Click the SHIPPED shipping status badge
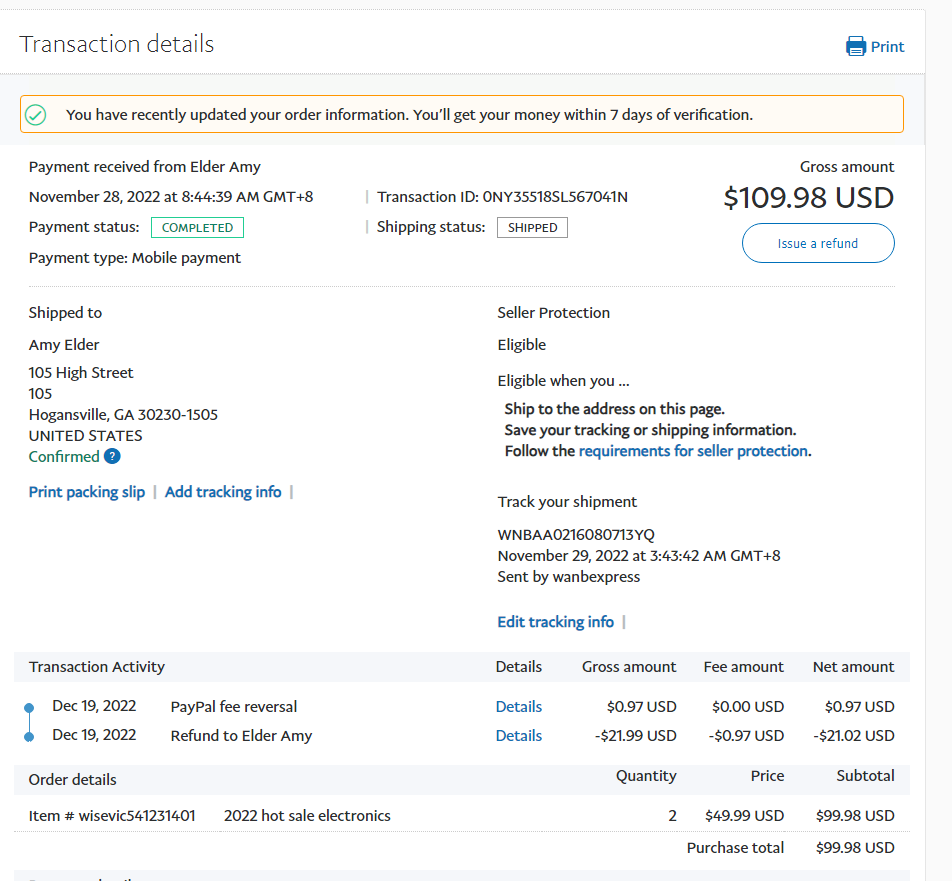This screenshot has height=881, width=952. pyautogui.click(x=532, y=228)
